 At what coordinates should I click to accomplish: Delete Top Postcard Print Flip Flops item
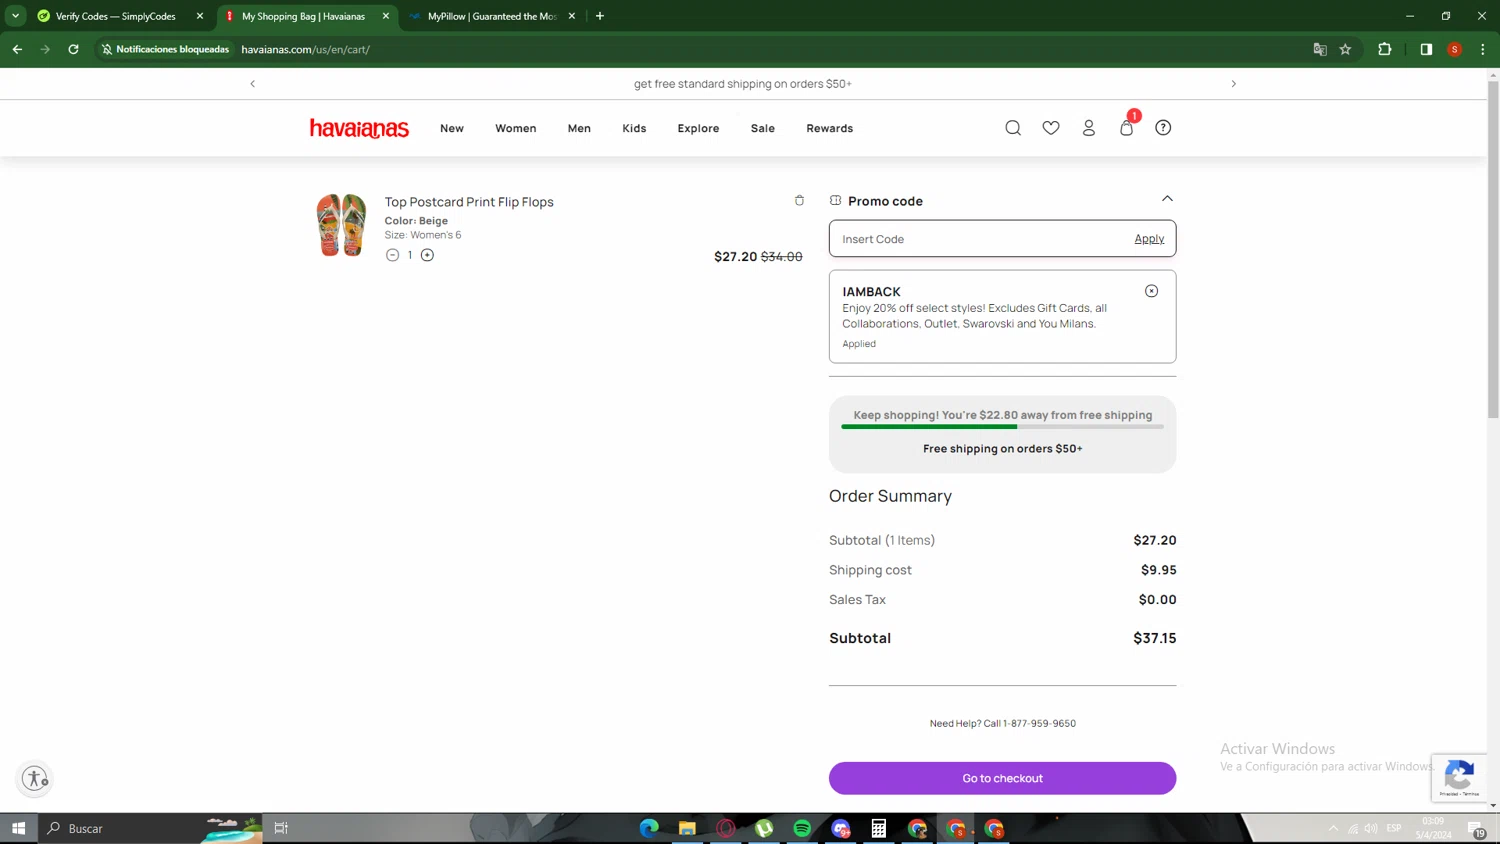[x=799, y=200]
